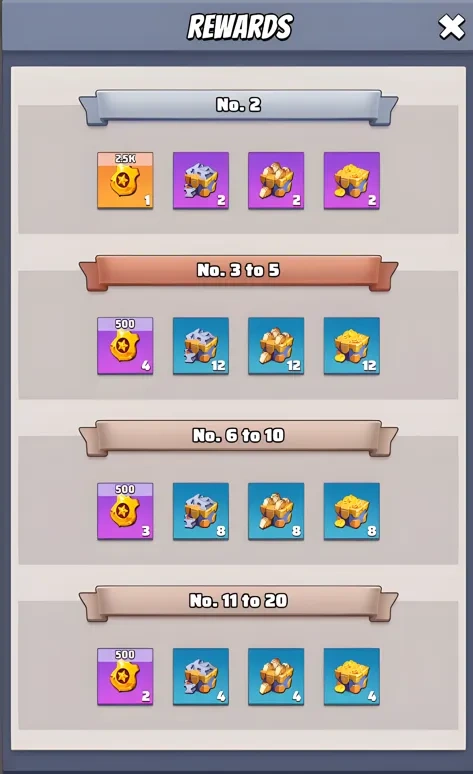Tap the gold chest with quantity 4
This screenshot has height=774, width=473.
(352, 677)
